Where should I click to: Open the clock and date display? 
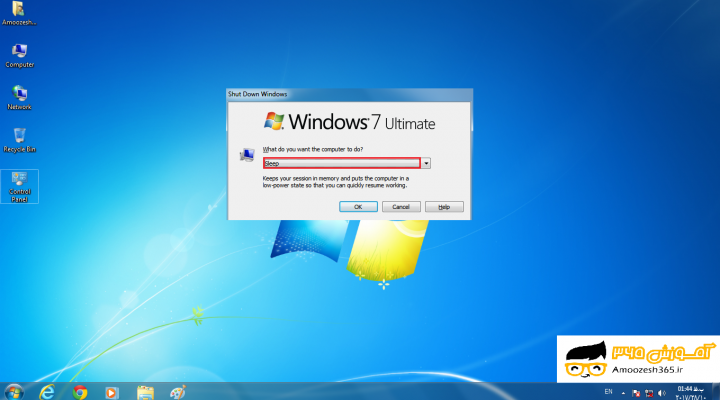click(691, 393)
